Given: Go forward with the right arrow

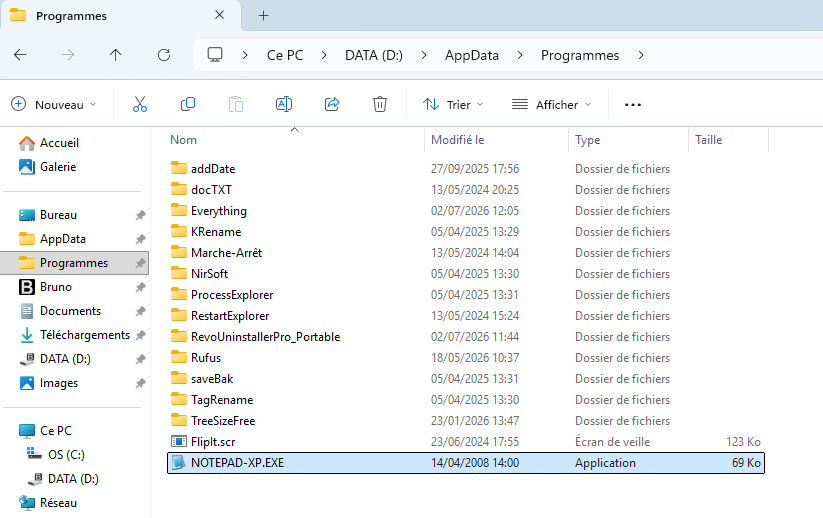Looking at the screenshot, I should [x=68, y=55].
